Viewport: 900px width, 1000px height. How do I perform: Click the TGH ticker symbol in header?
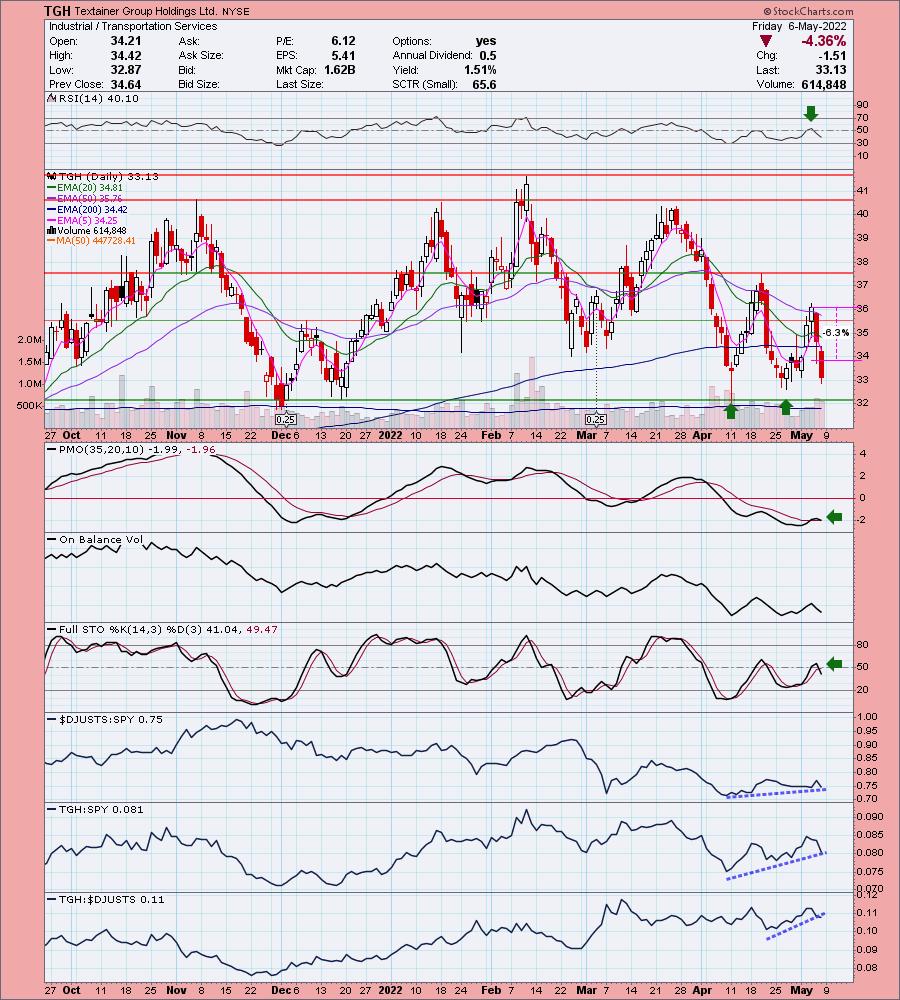click(x=57, y=11)
